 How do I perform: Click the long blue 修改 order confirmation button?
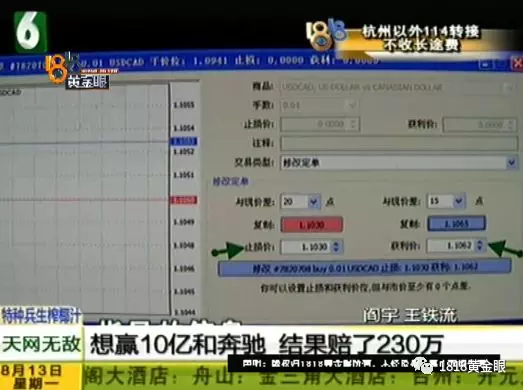pyautogui.click(x=364, y=268)
